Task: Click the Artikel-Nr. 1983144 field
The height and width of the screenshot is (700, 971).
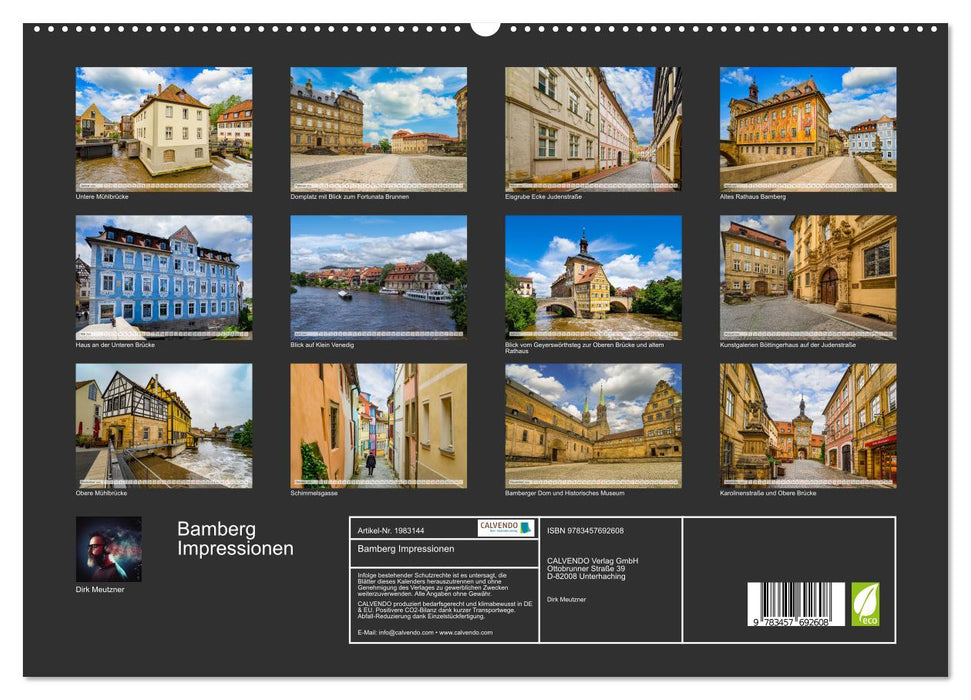Action: click(x=390, y=531)
